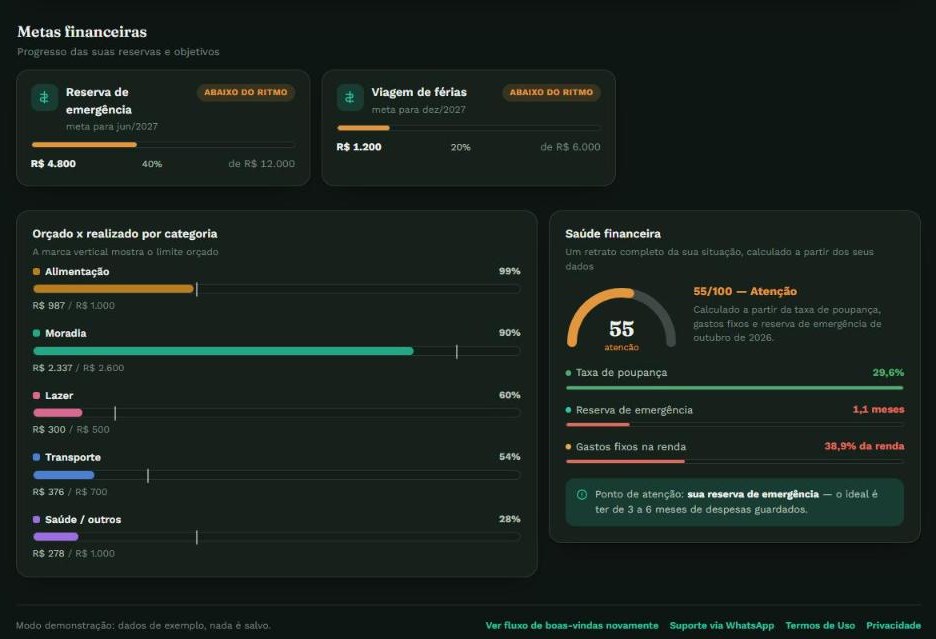Click the 'meta para dez/2027' date text

coord(418,110)
